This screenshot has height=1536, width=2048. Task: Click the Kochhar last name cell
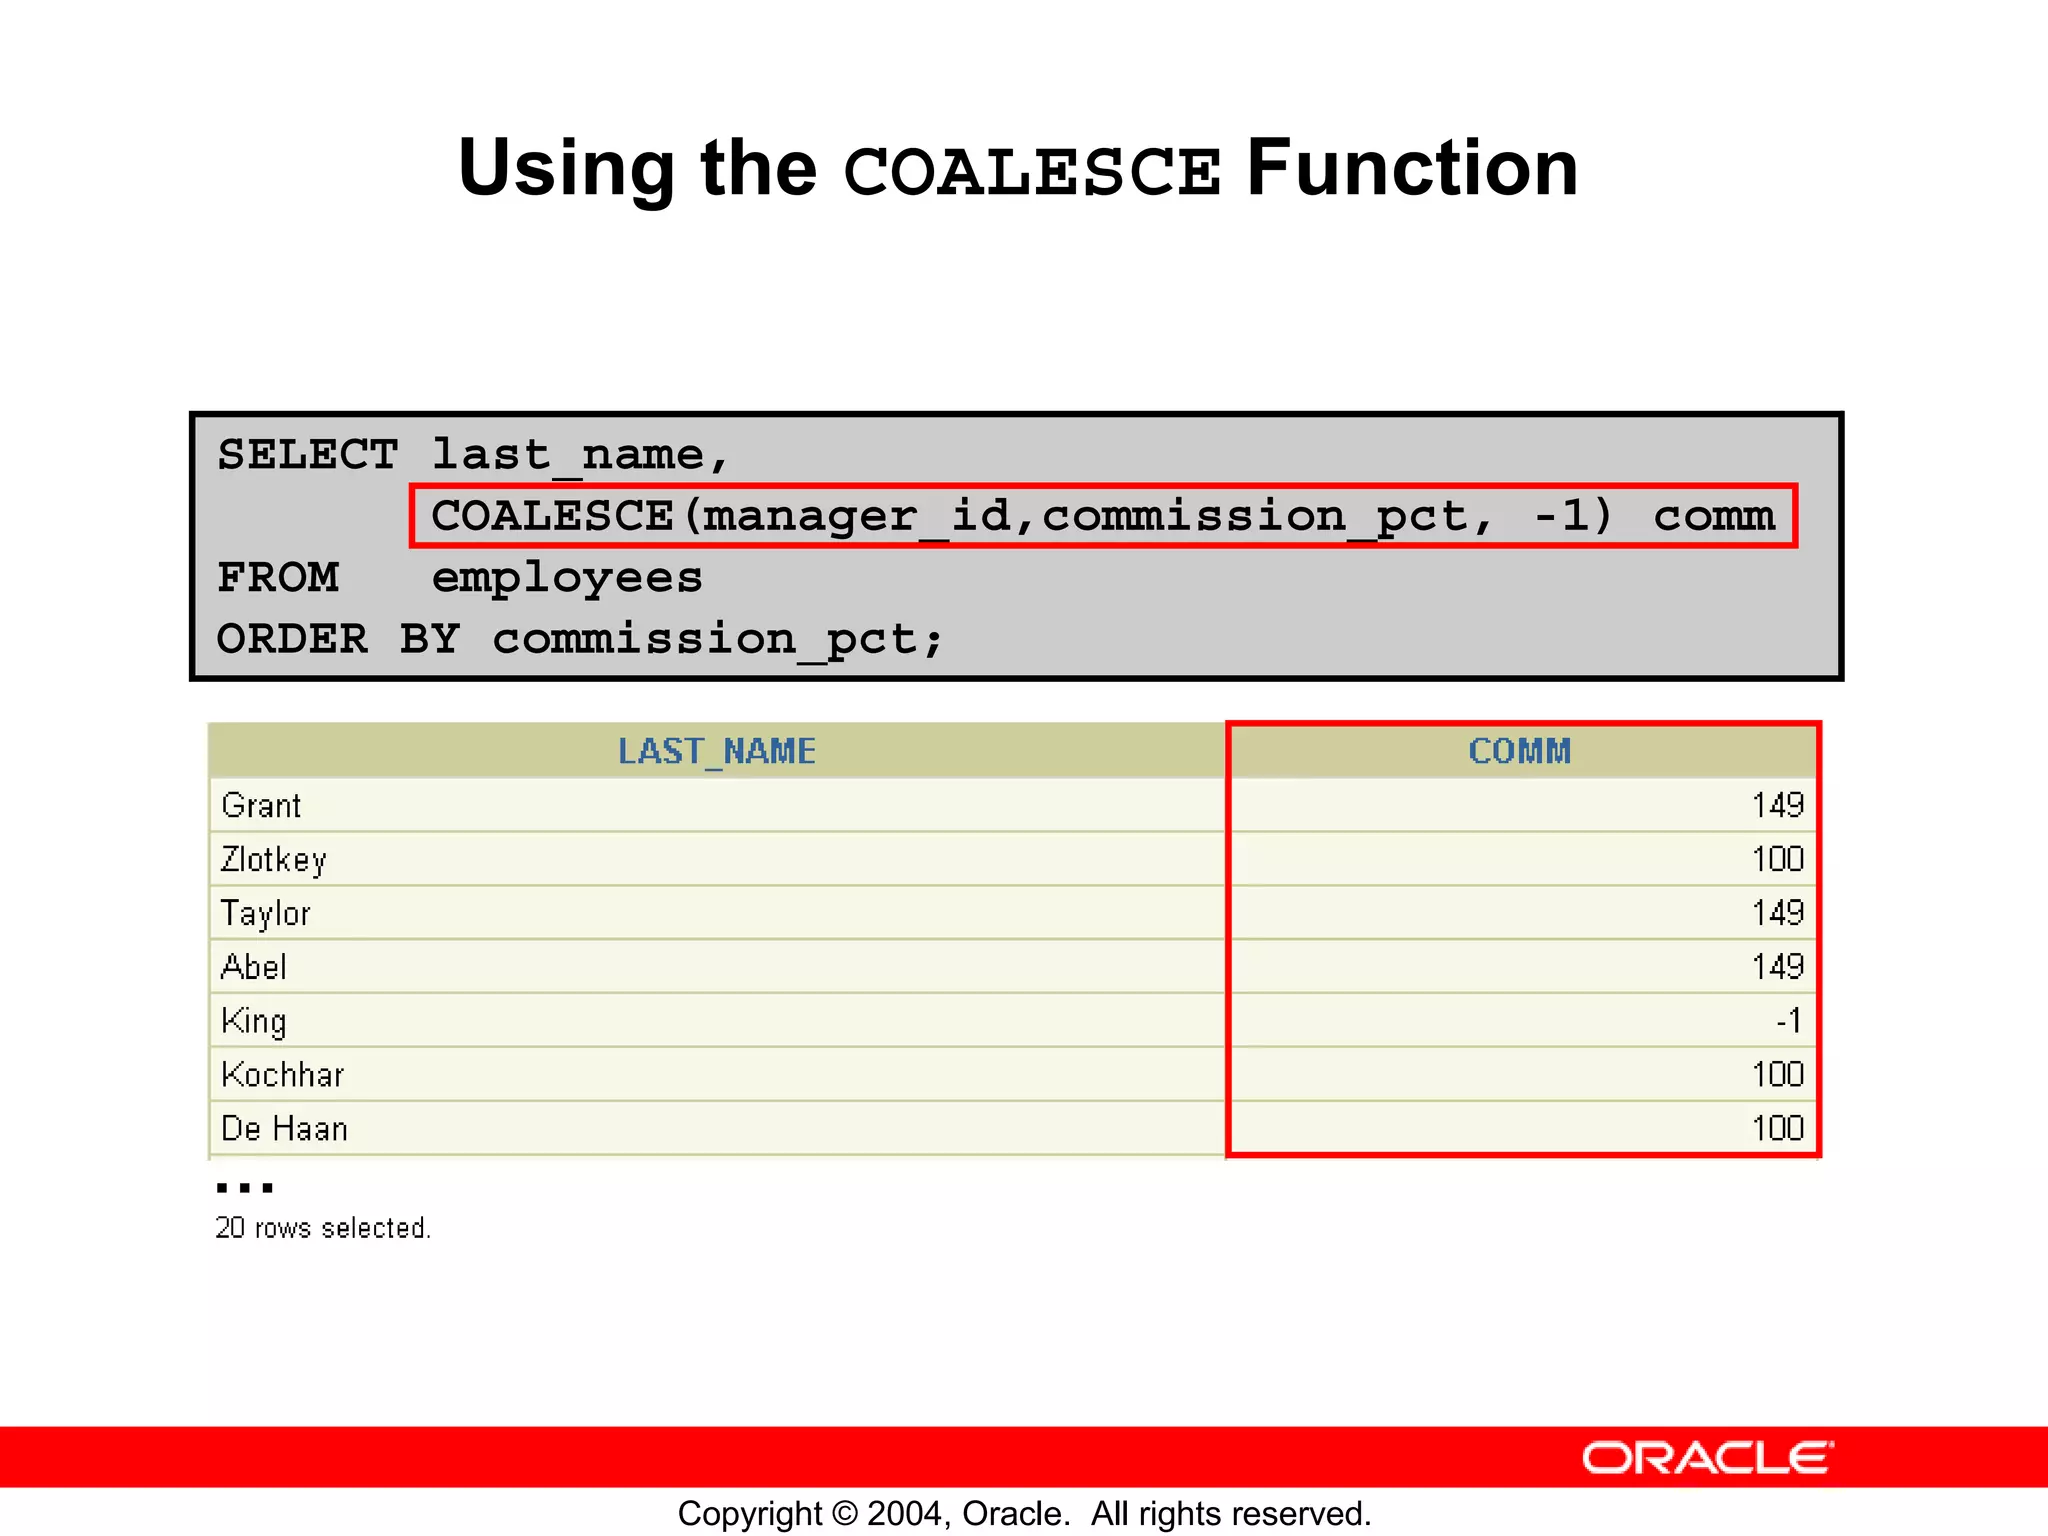(x=283, y=1075)
